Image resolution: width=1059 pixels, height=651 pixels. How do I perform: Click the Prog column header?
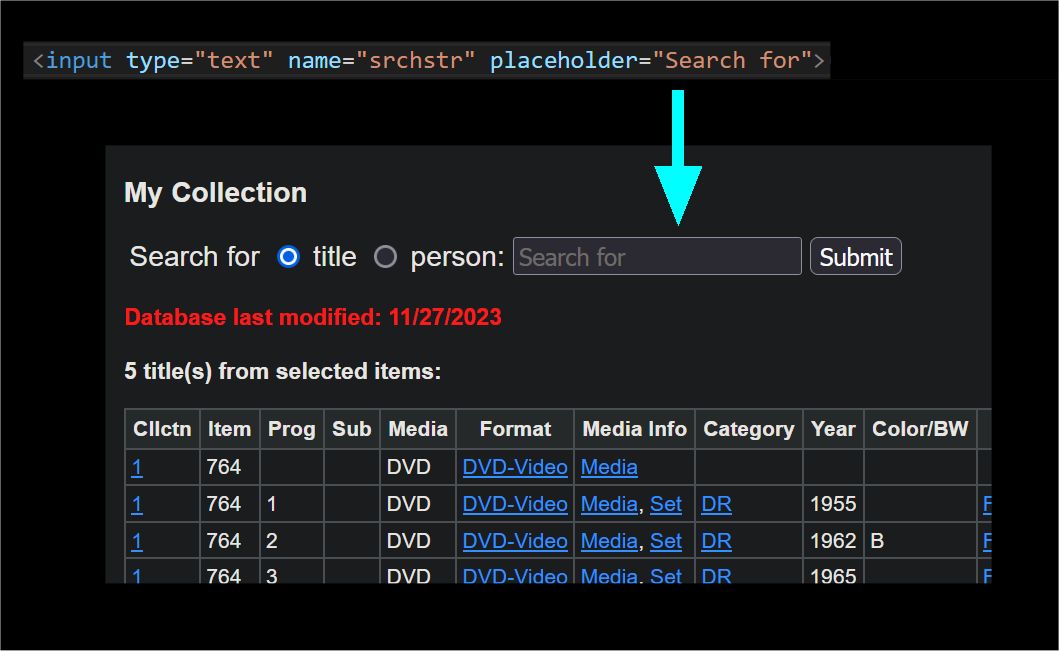click(x=292, y=429)
